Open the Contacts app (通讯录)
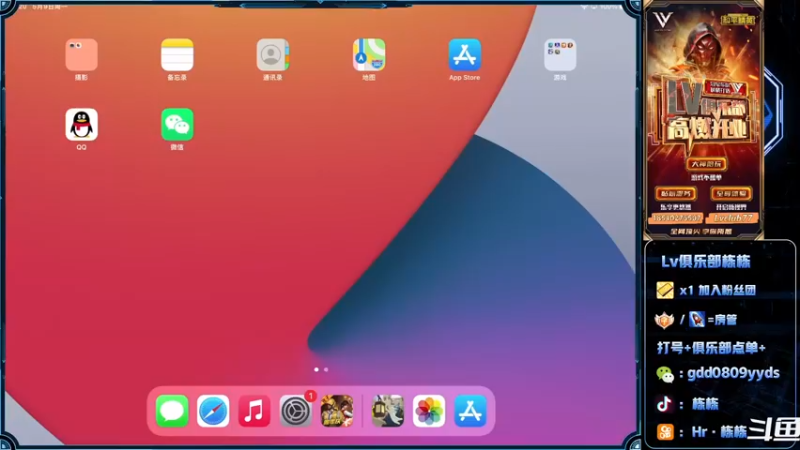800x450 pixels. point(273,55)
